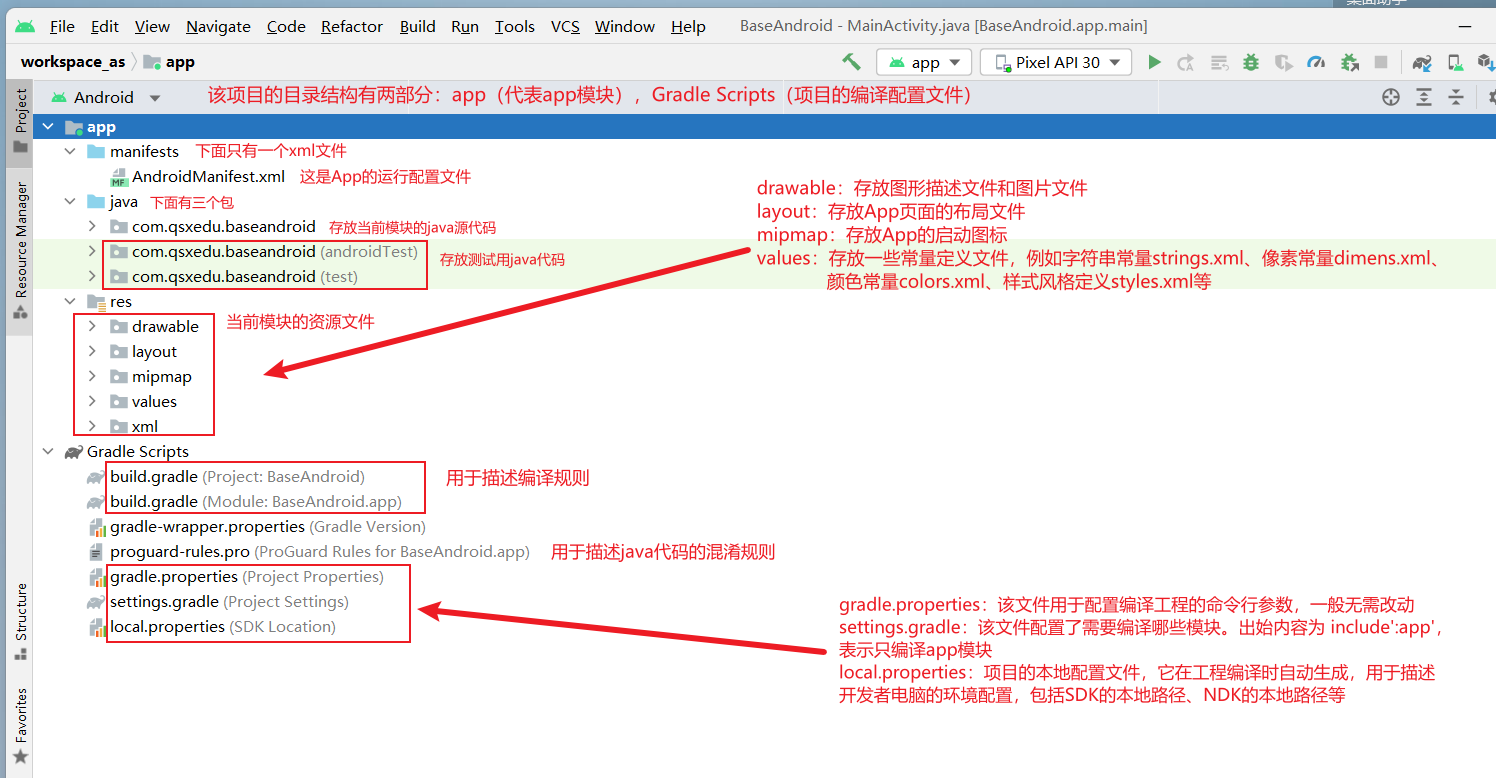Click the Apply Code Changes icon
This screenshot has height=778, width=1496.
click(x=1219, y=62)
